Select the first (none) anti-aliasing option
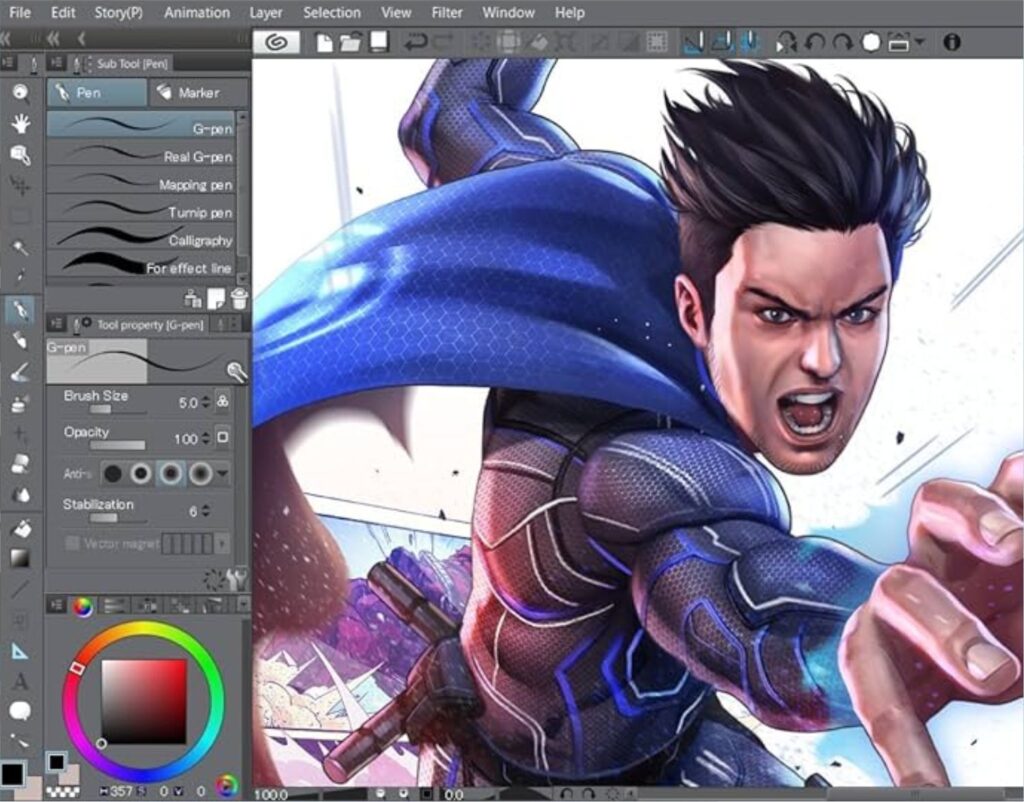Screen dimensions: 1024x802 [114, 473]
